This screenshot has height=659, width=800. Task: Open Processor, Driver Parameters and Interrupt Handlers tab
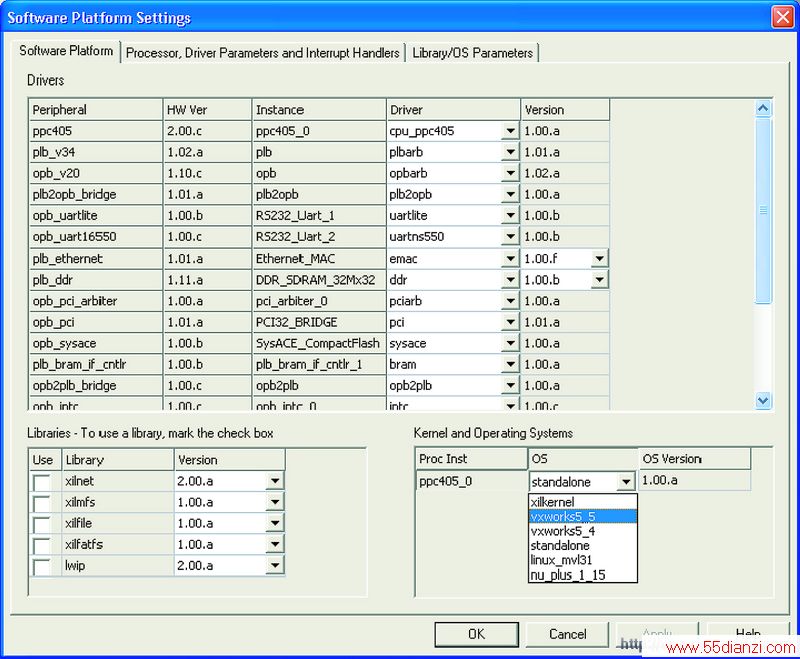coord(263,53)
